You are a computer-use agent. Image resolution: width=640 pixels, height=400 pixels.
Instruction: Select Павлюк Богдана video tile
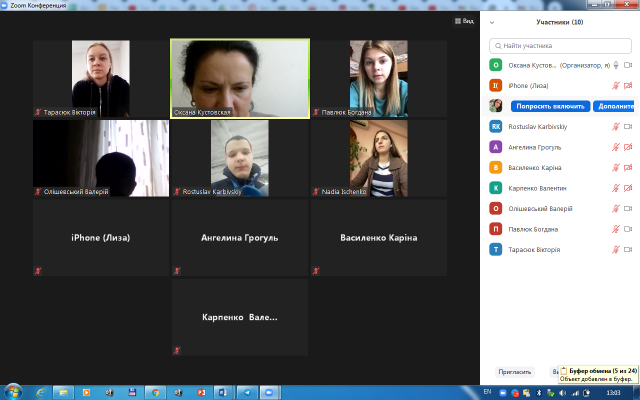(379, 78)
